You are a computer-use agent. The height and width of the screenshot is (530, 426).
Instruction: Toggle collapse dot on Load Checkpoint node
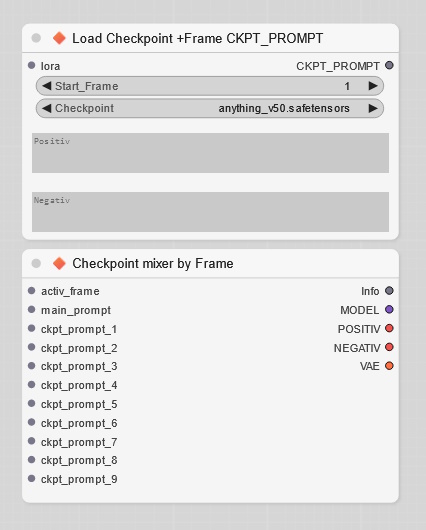[x=36, y=38]
